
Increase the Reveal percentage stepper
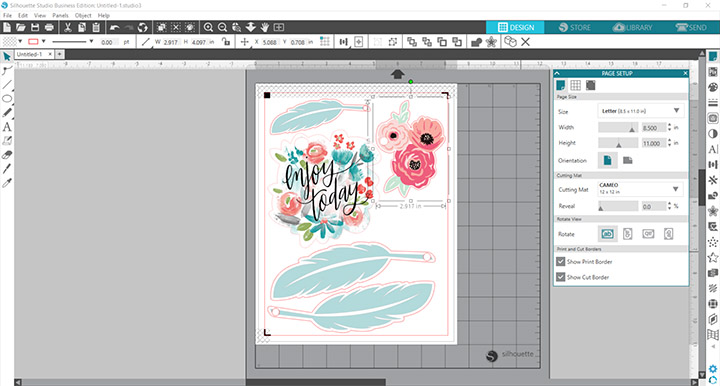(x=669, y=204)
